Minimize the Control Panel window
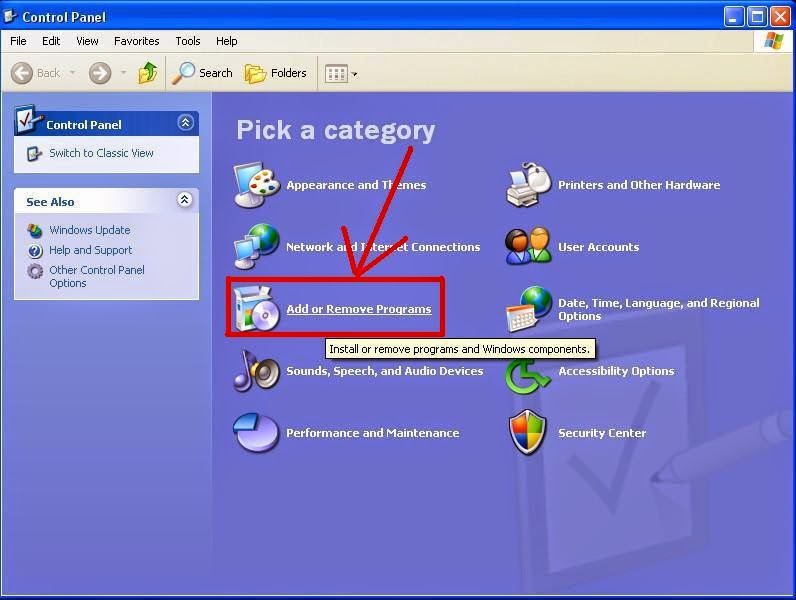 pyautogui.click(x=733, y=17)
